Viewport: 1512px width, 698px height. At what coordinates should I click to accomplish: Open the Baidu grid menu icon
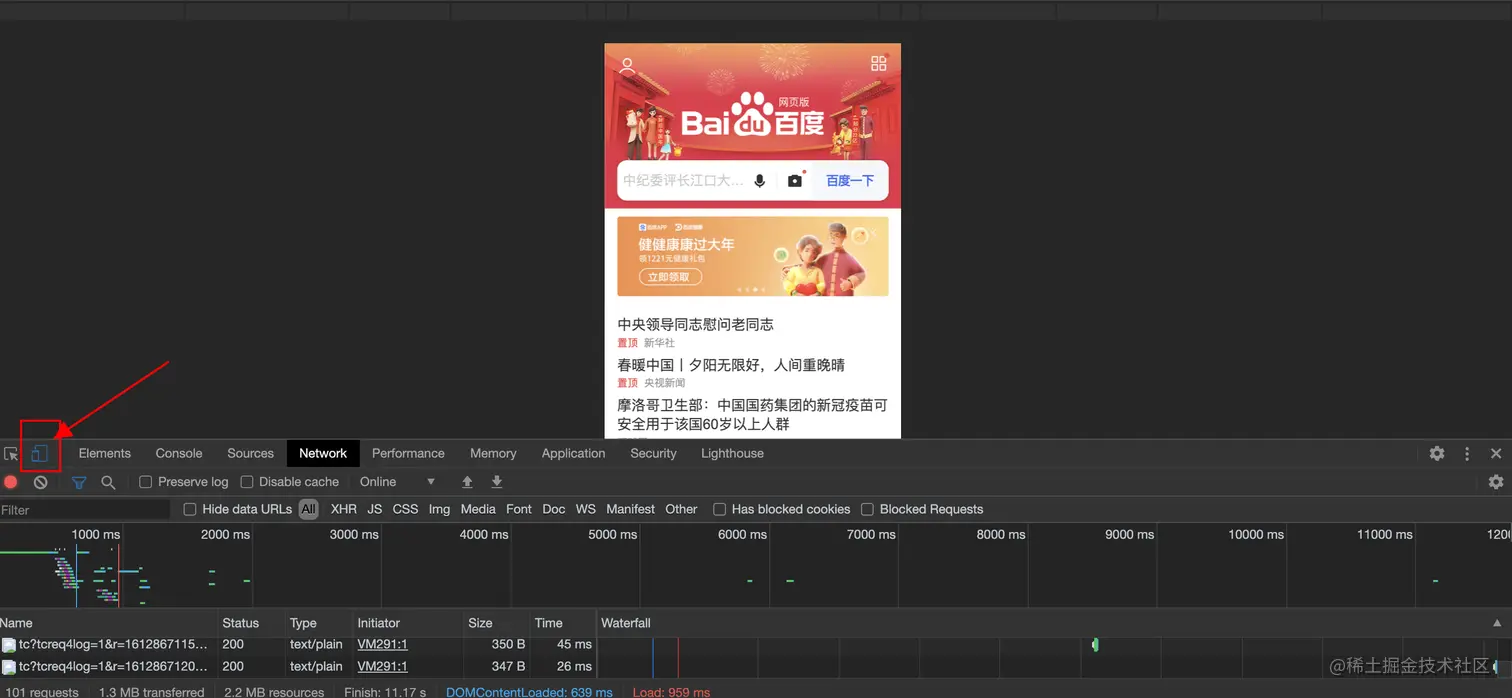click(x=879, y=64)
